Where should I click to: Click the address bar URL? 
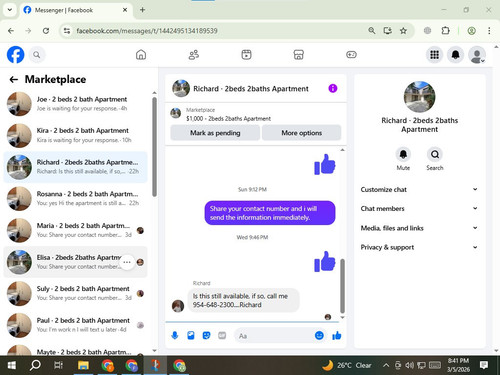[147, 31]
